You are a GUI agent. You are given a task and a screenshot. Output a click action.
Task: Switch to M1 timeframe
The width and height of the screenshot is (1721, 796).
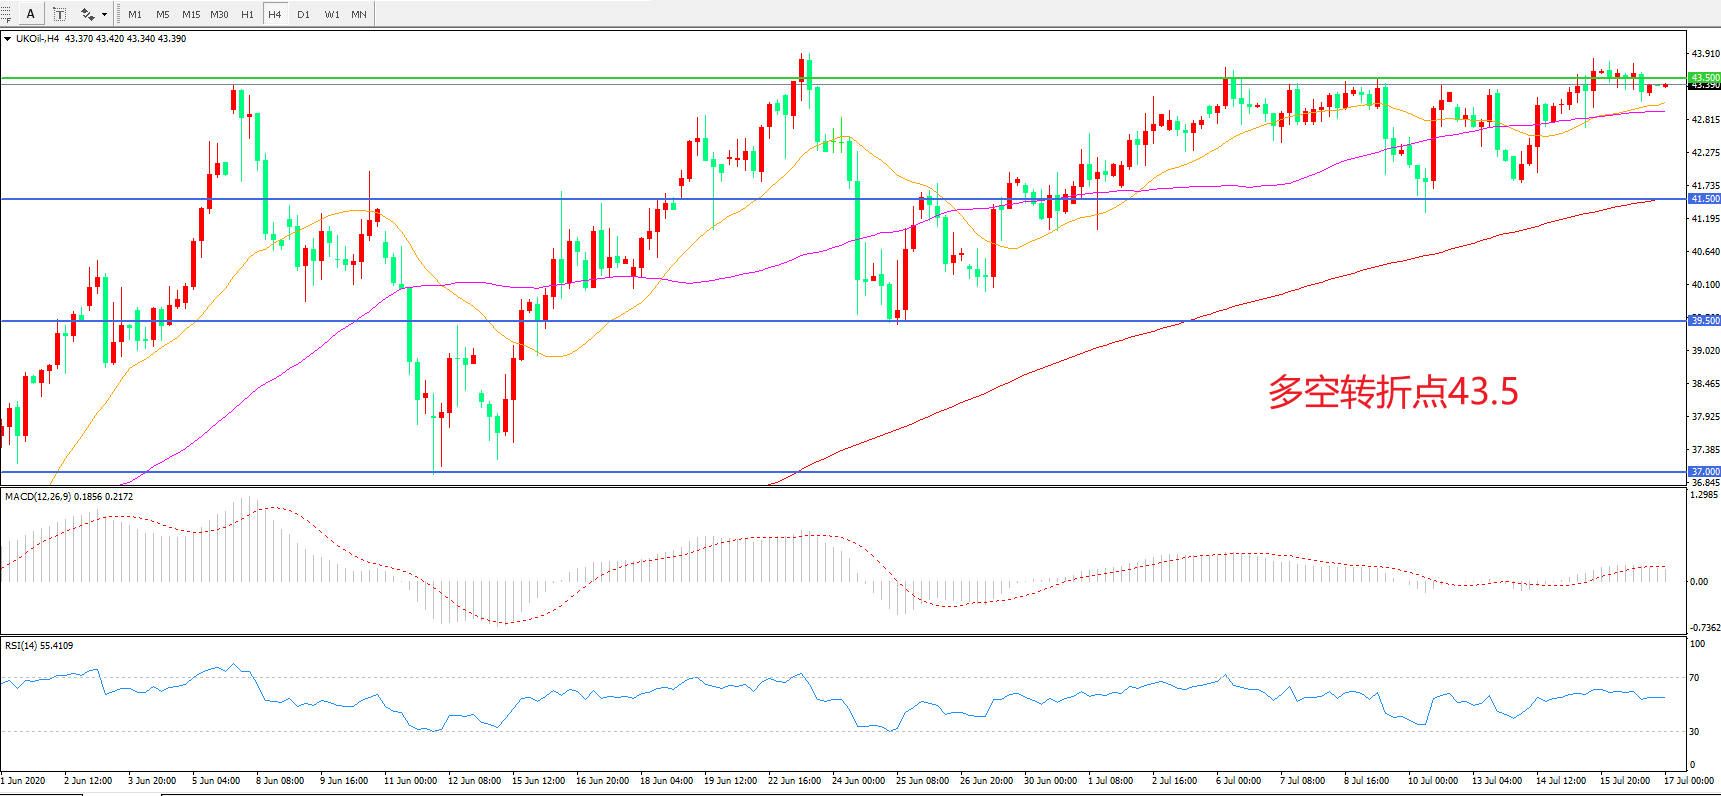(x=135, y=14)
